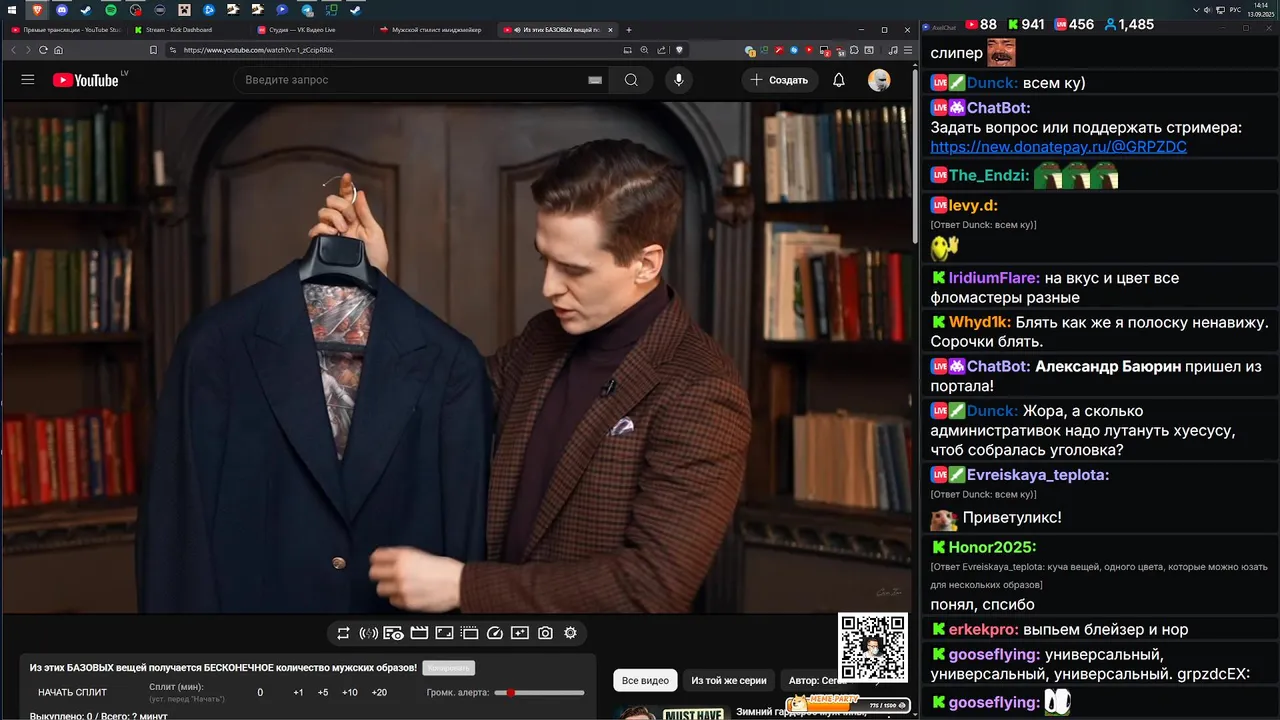Click the card-with-eye icon in player toolbar
Viewport: 1280px width, 720px height.
point(394,633)
